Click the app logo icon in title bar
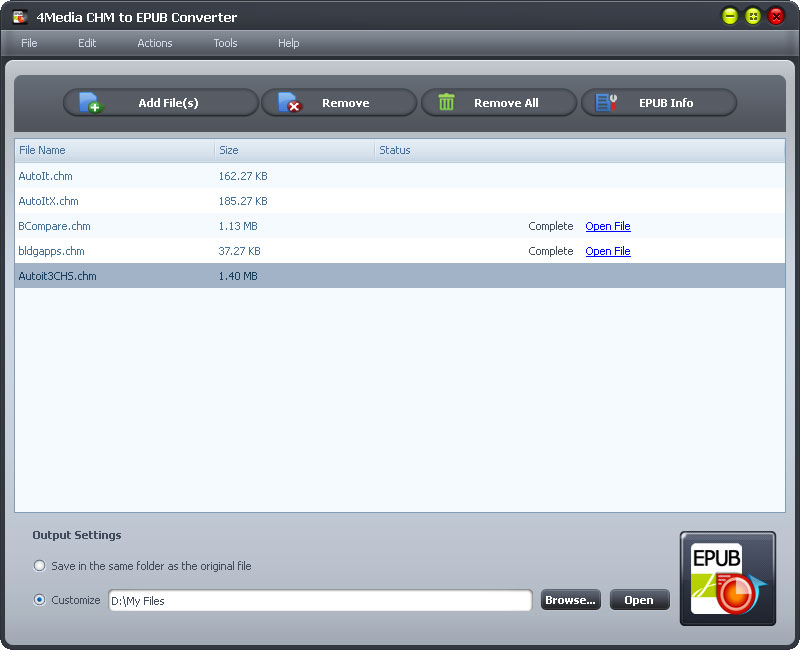 click(x=20, y=17)
